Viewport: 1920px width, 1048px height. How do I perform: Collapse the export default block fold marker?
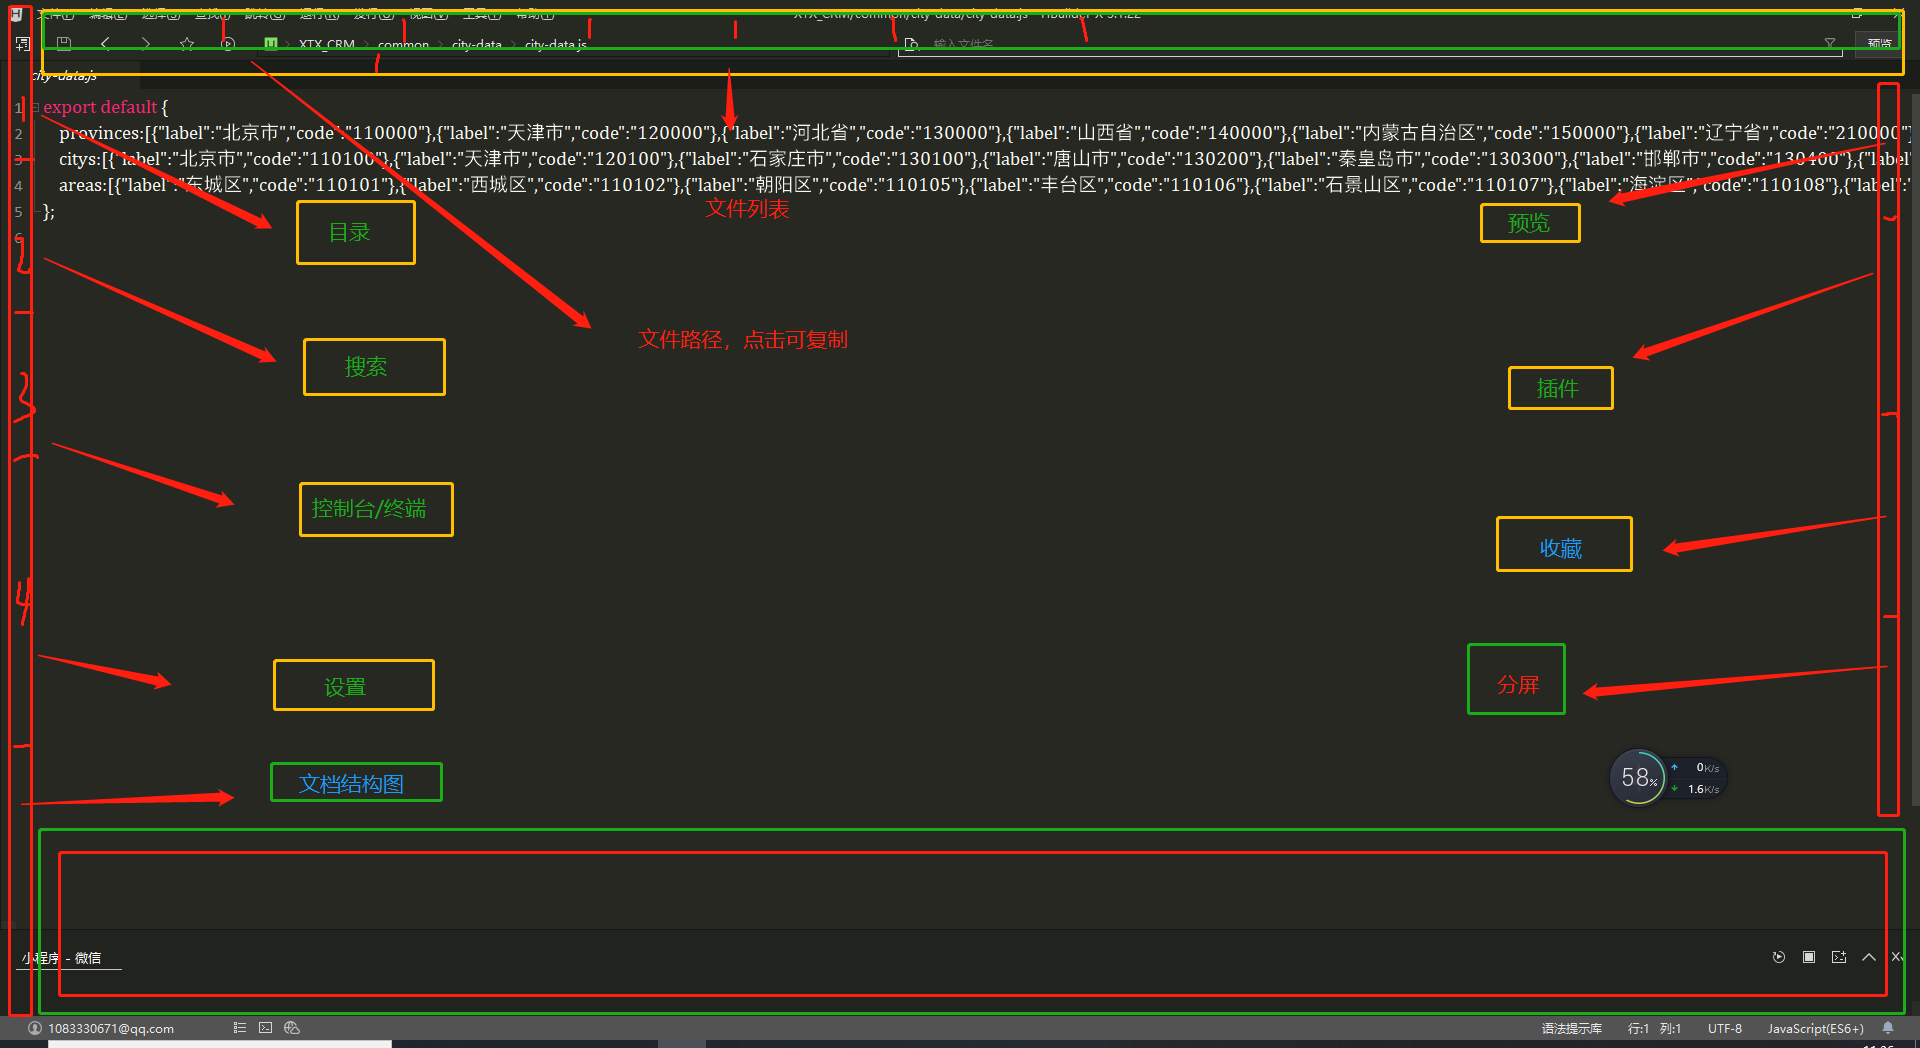point(36,107)
